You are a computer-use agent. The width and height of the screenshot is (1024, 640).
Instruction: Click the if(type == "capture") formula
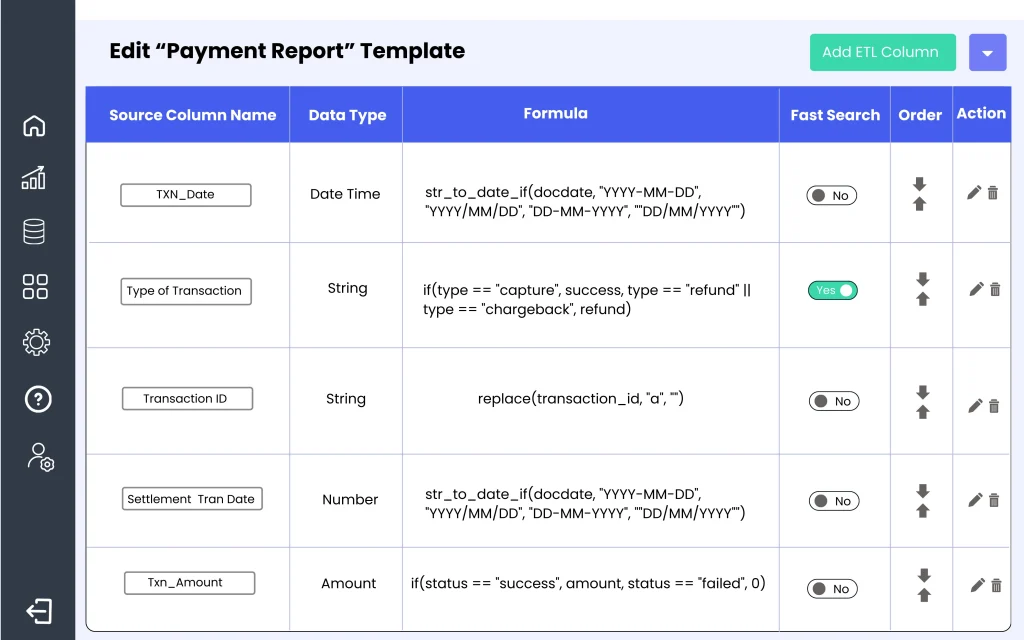click(x=586, y=299)
